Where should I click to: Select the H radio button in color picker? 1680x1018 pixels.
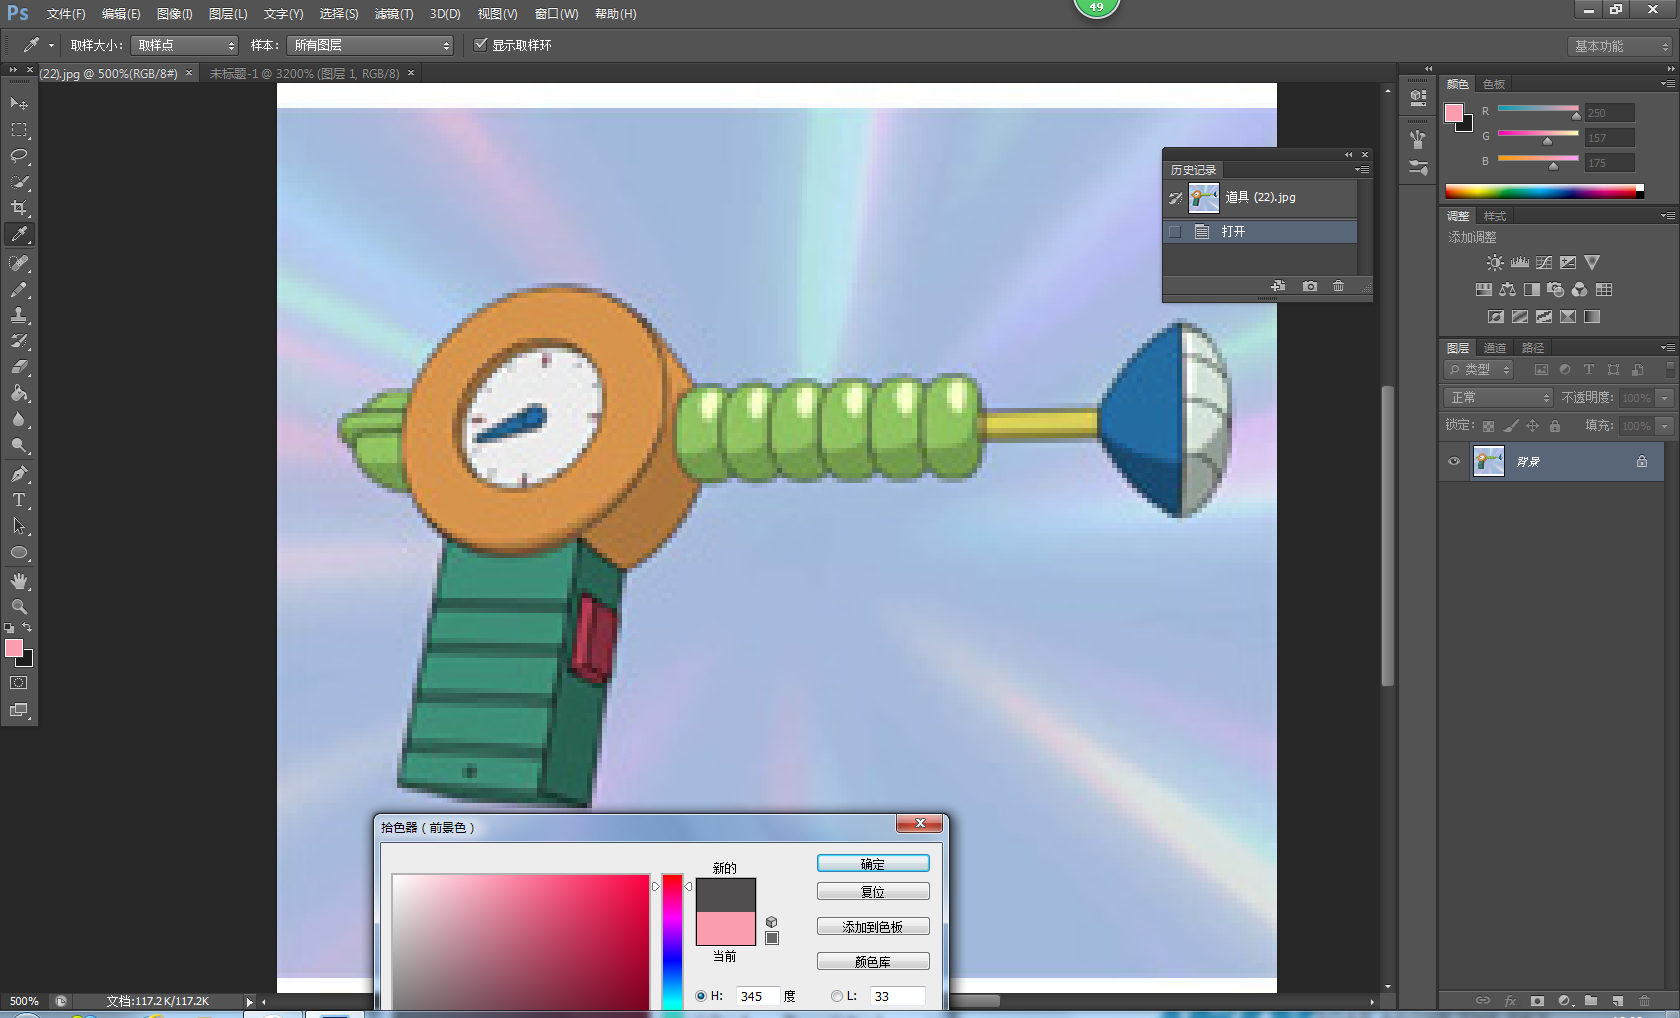[x=701, y=996]
